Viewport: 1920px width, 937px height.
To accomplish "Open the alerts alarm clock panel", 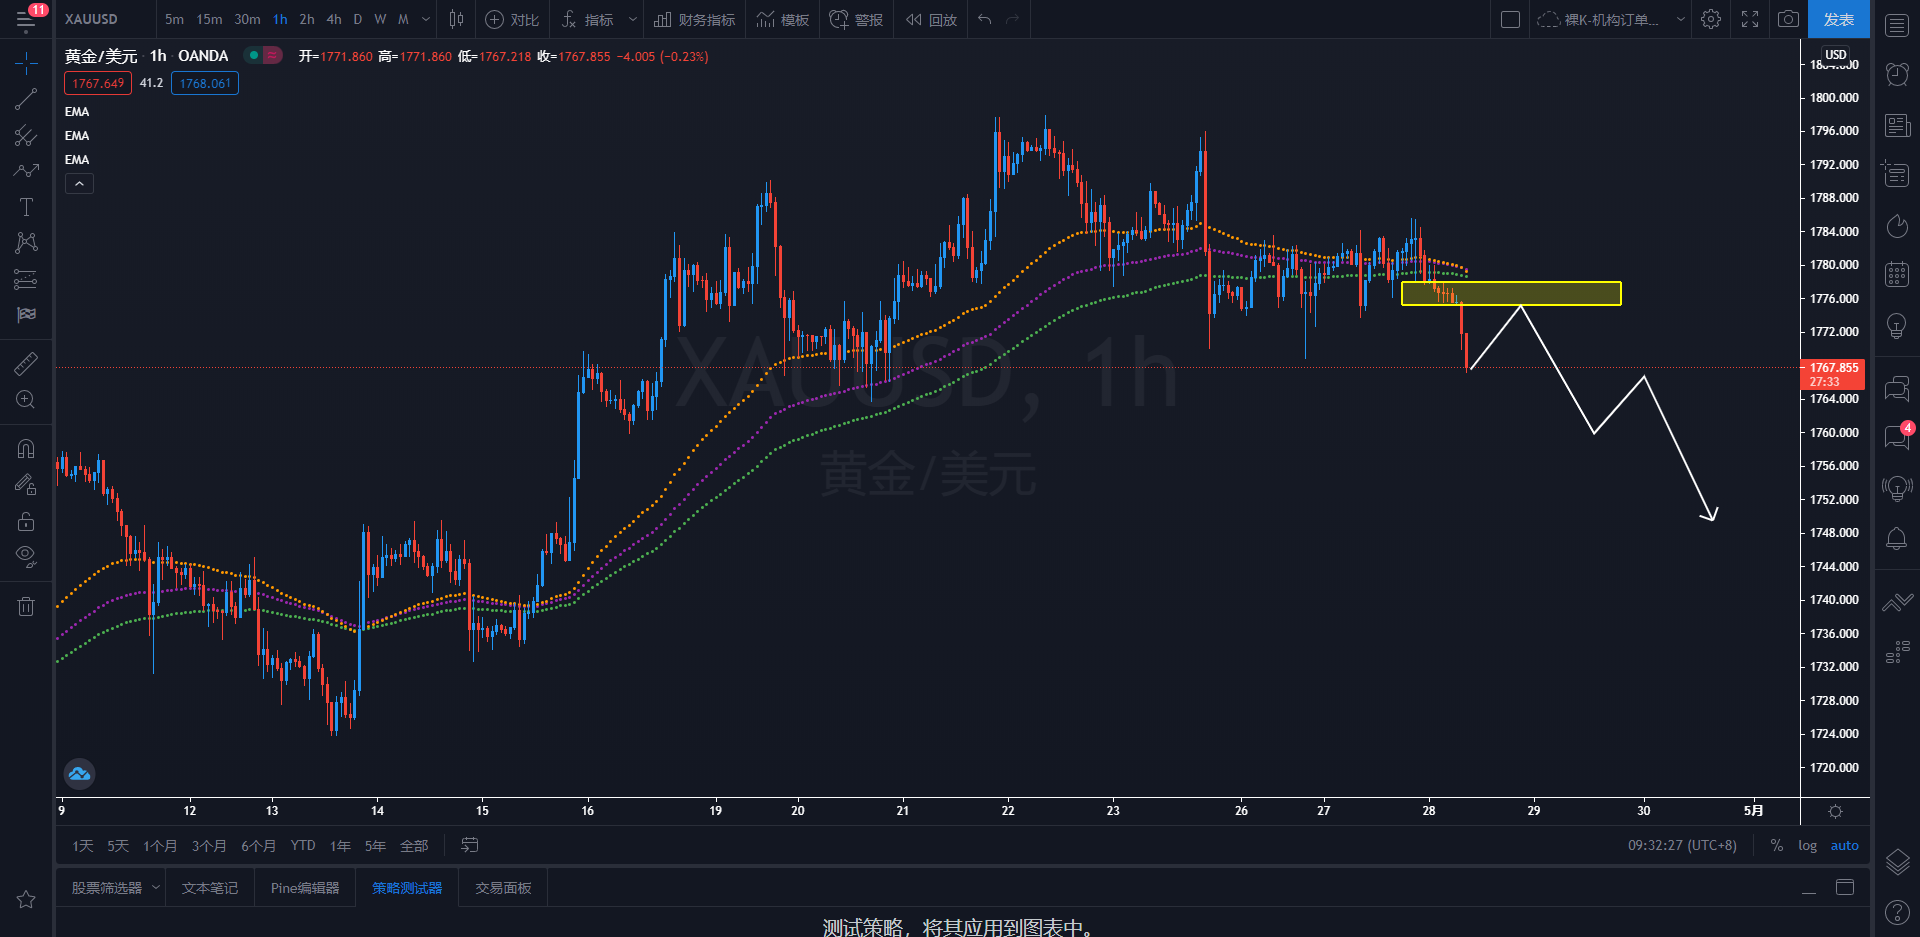I will (x=1897, y=74).
